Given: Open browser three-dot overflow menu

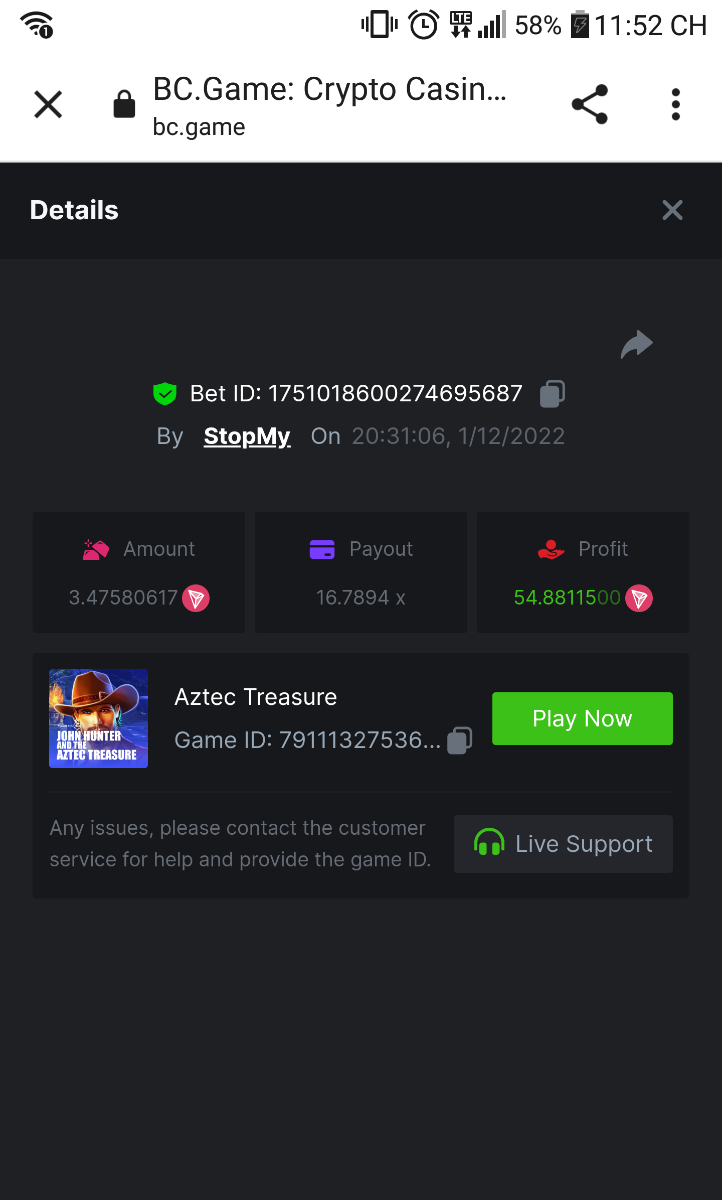Looking at the screenshot, I should pos(676,104).
